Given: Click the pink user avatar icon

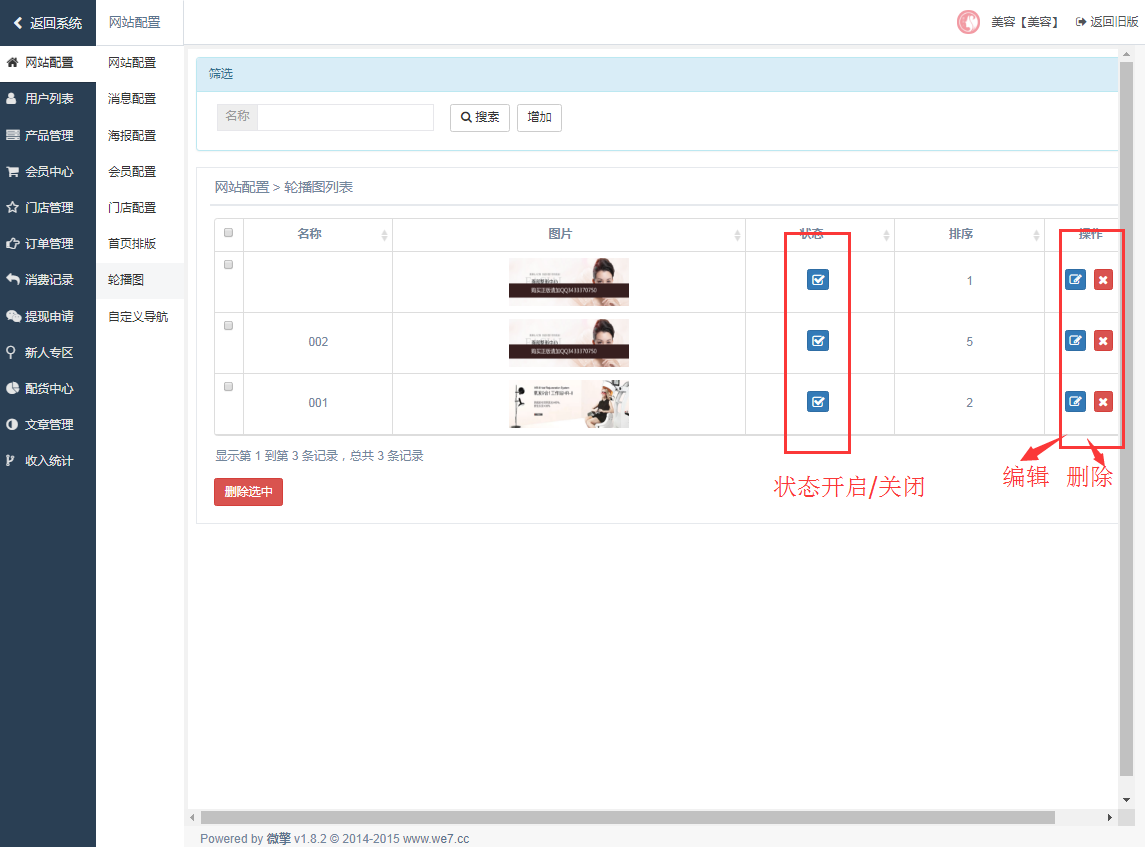Looking at the screenshot, I should point(968,22).
